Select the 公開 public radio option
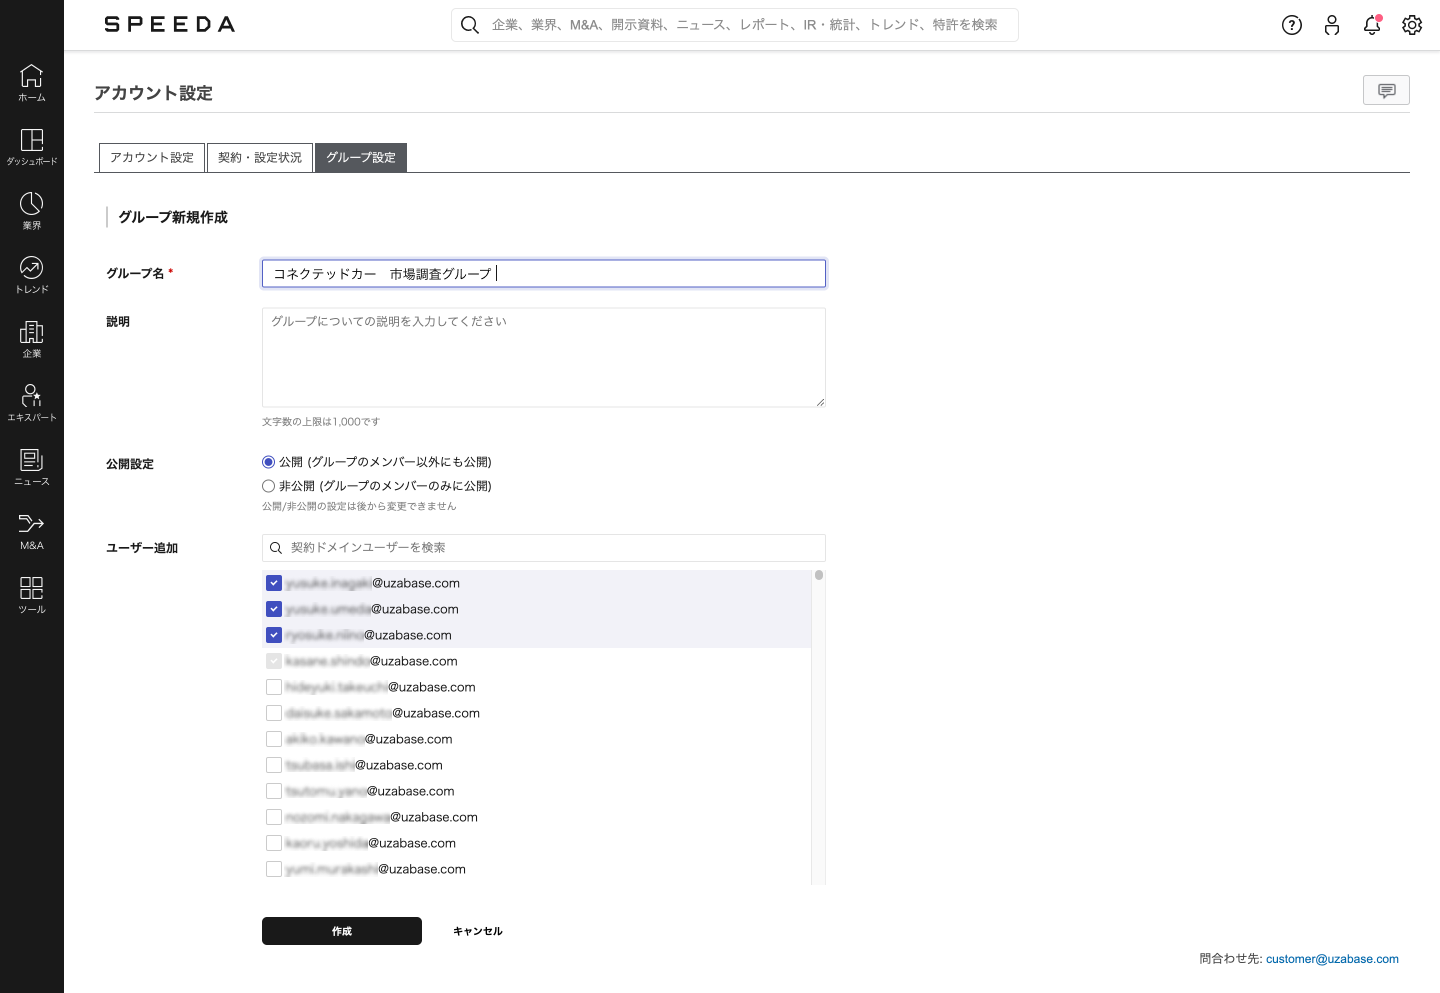Screen dimensions: 1440x993 point(269,462)
